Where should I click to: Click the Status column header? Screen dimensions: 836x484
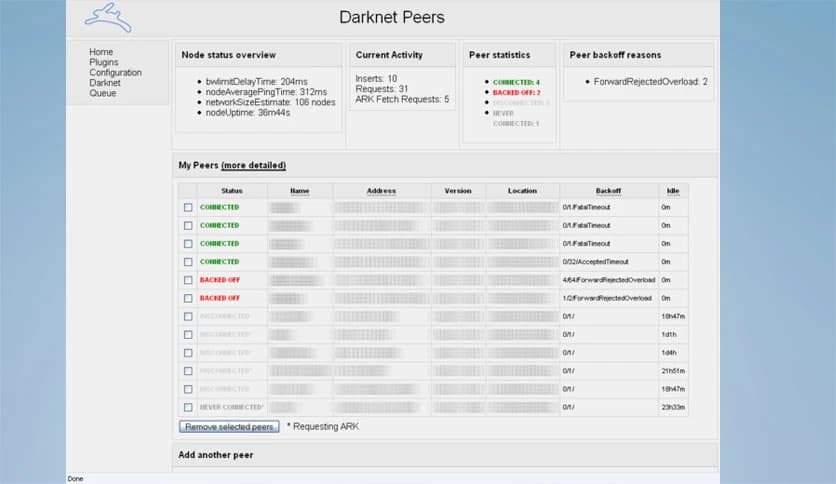232,190
